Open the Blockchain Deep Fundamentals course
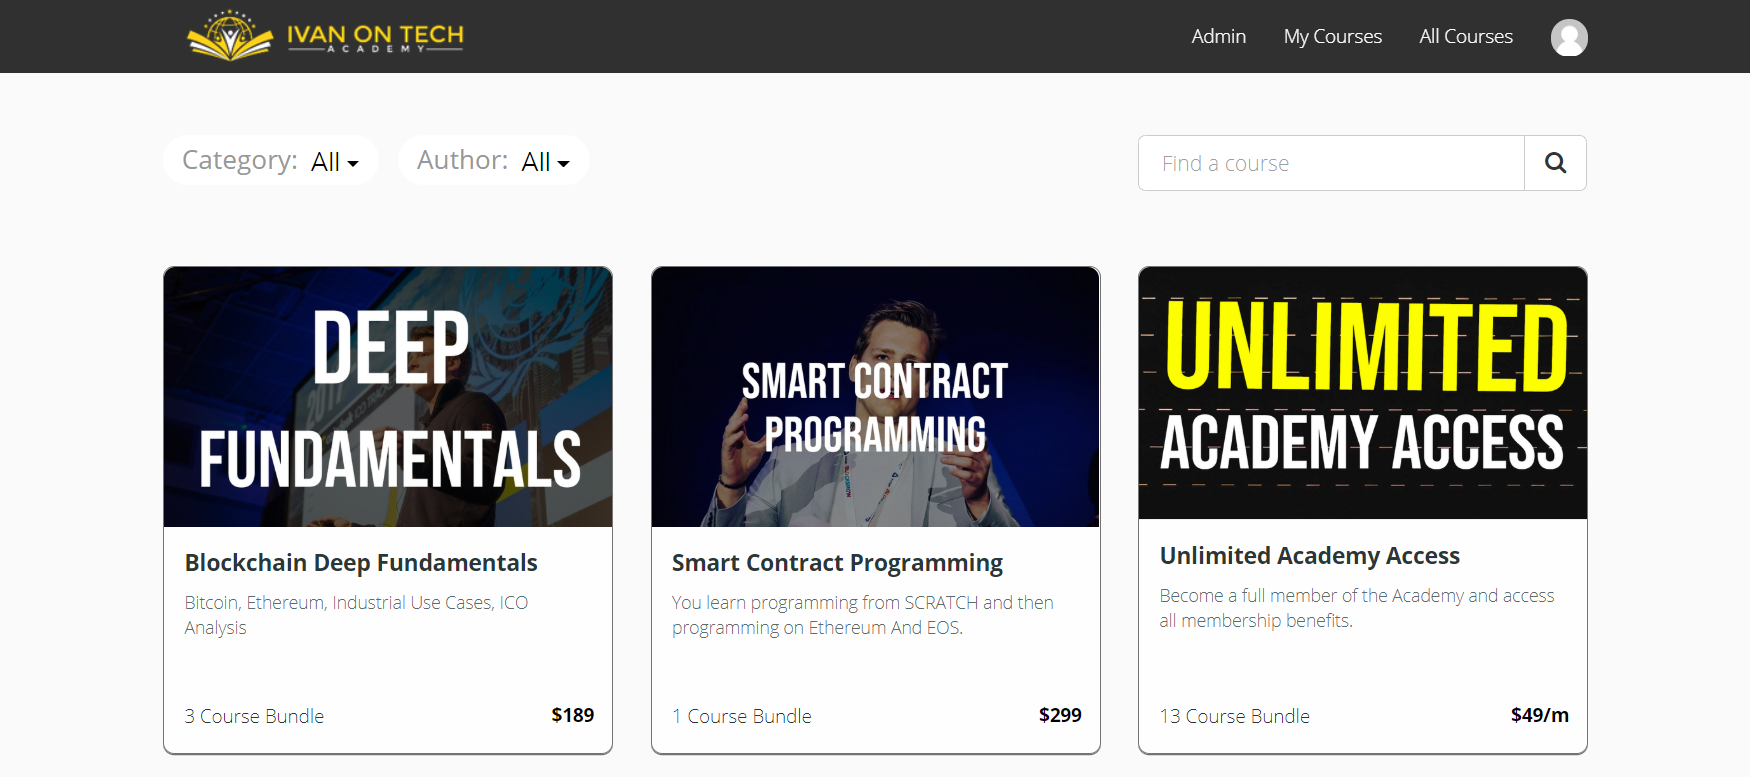Image resolution: width=1750 pixels, height=777 pixels. pyautogui.click(x=361, y=562)
